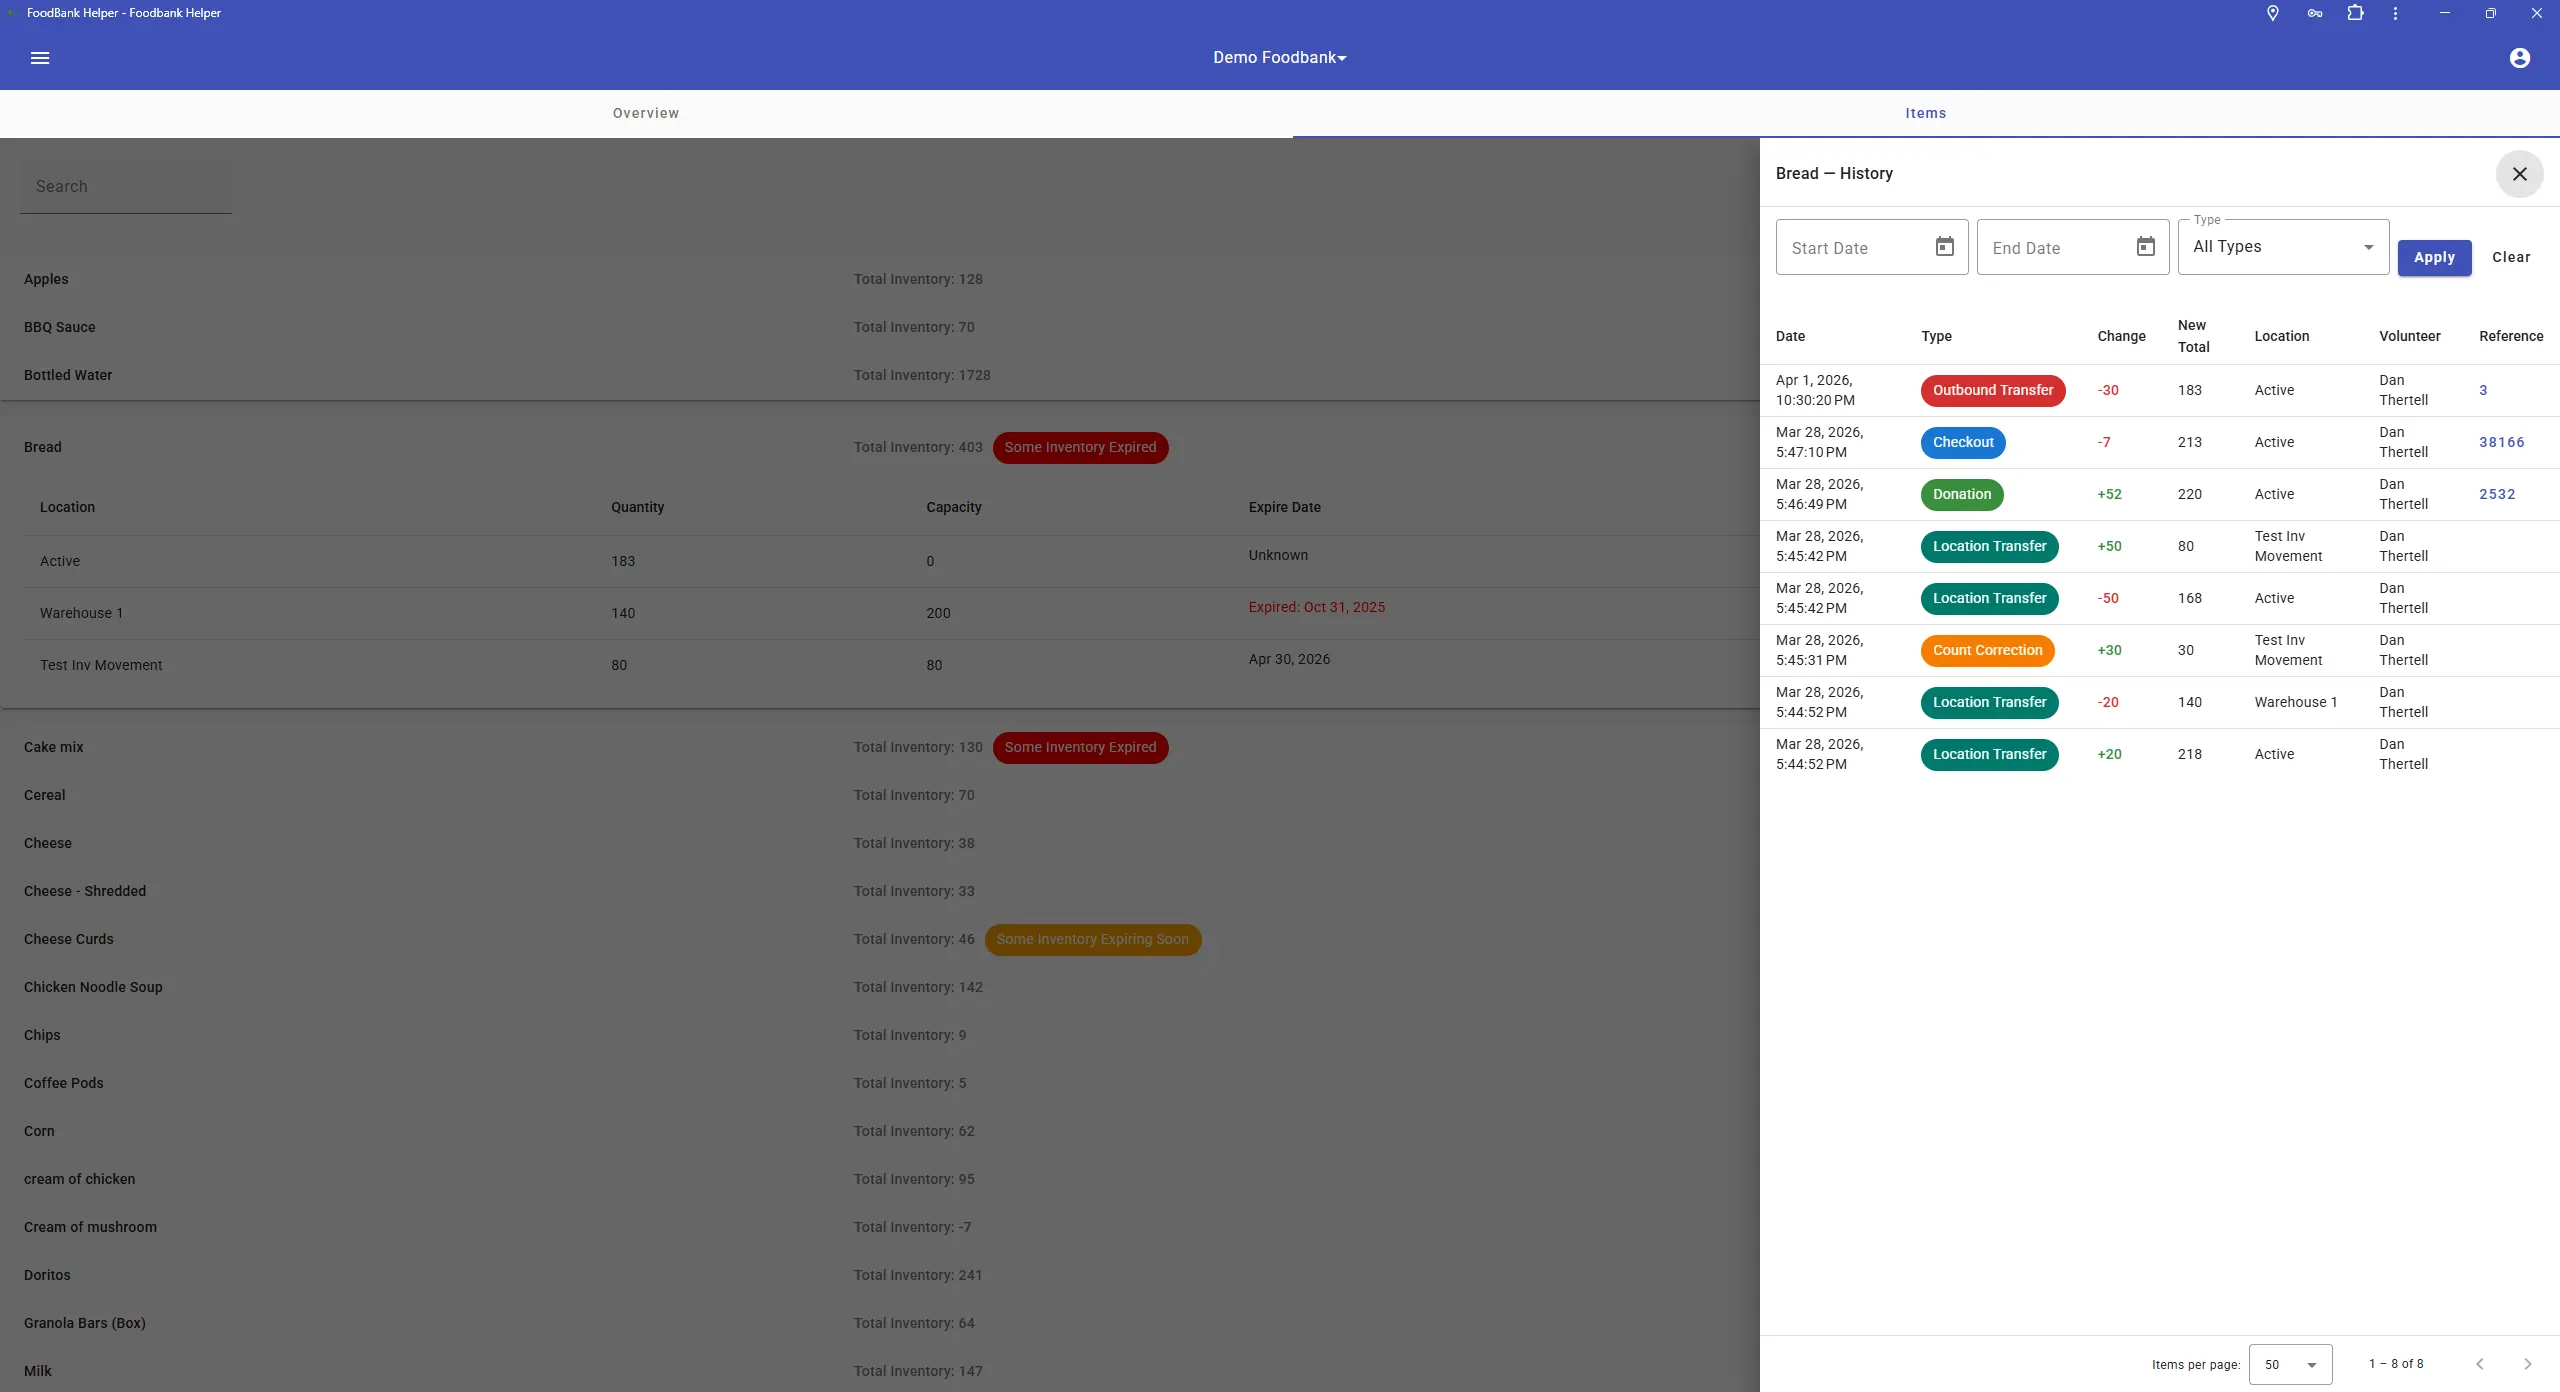This screenshot has width=2560, height=1392.
Task: Click inside the Search field
Action: (124, 186)
